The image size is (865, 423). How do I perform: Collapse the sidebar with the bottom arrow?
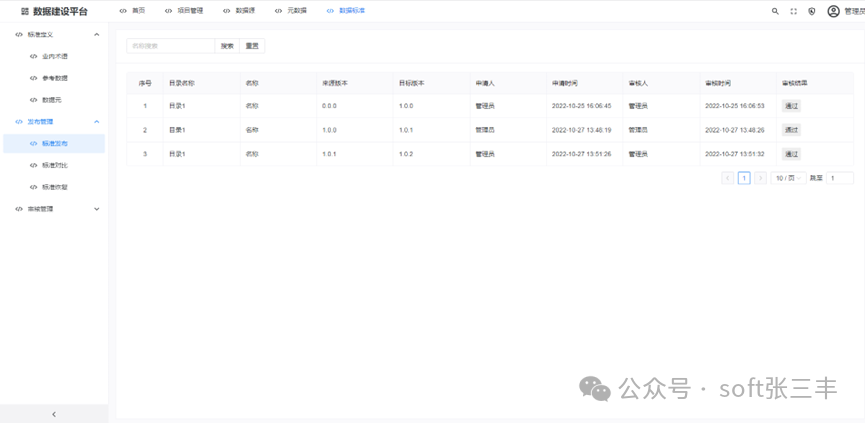54,414
